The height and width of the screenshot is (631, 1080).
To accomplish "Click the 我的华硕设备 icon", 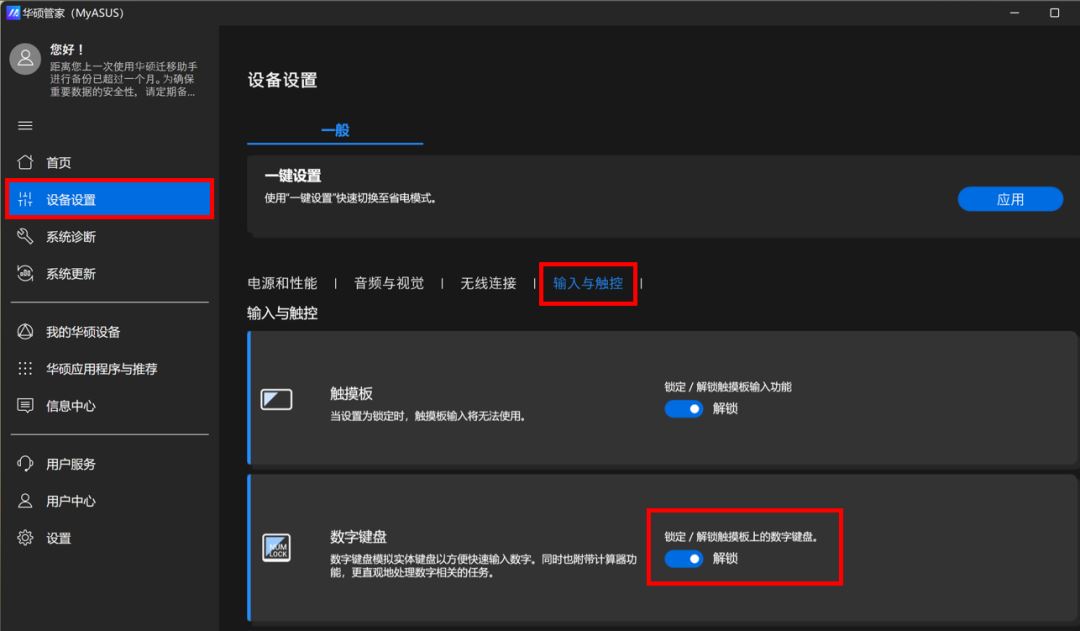I will [26, 332].
